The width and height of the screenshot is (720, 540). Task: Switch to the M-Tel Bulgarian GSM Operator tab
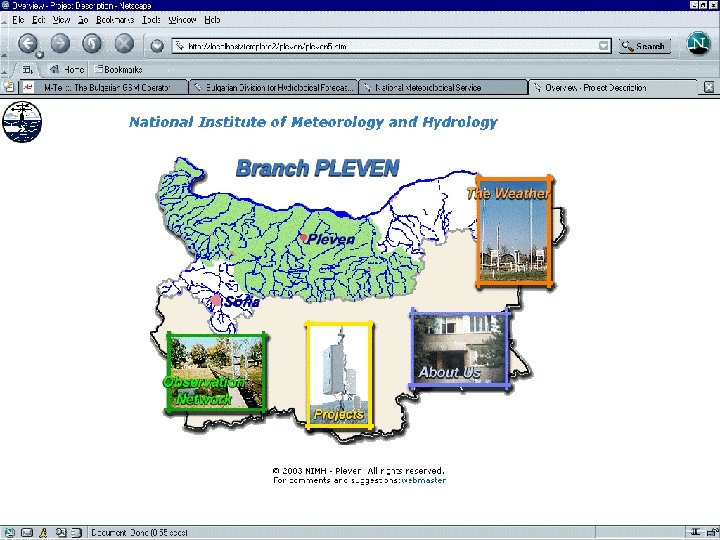[x=104, y=87]
